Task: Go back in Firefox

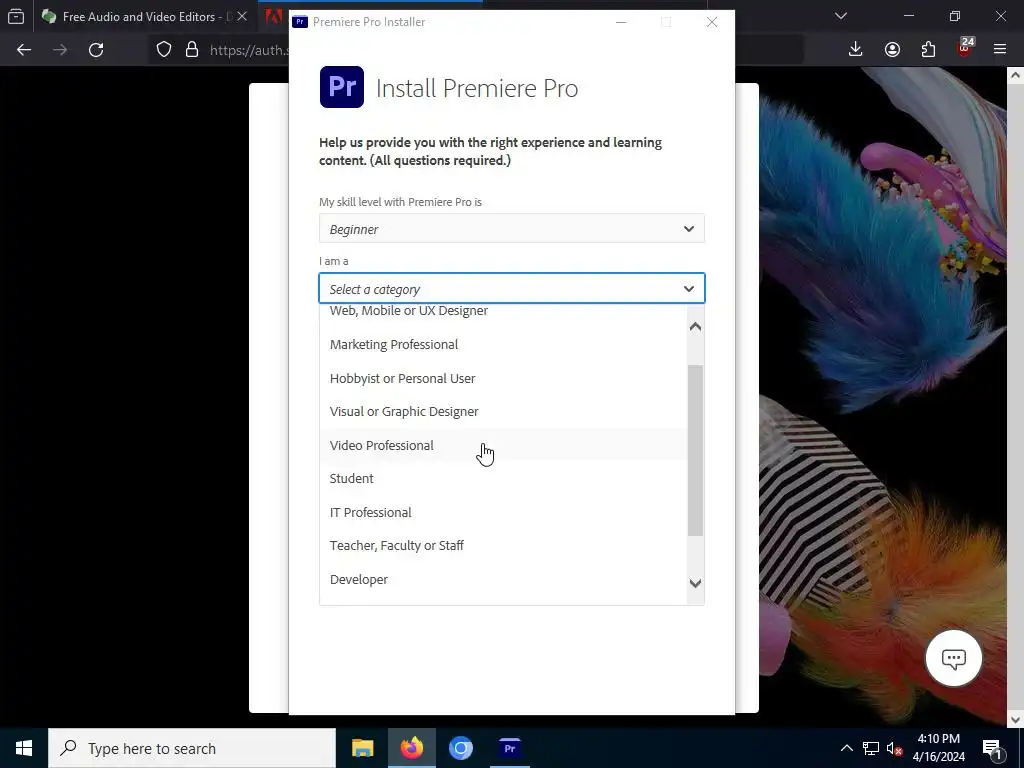Action: click(x=24, y=50)
